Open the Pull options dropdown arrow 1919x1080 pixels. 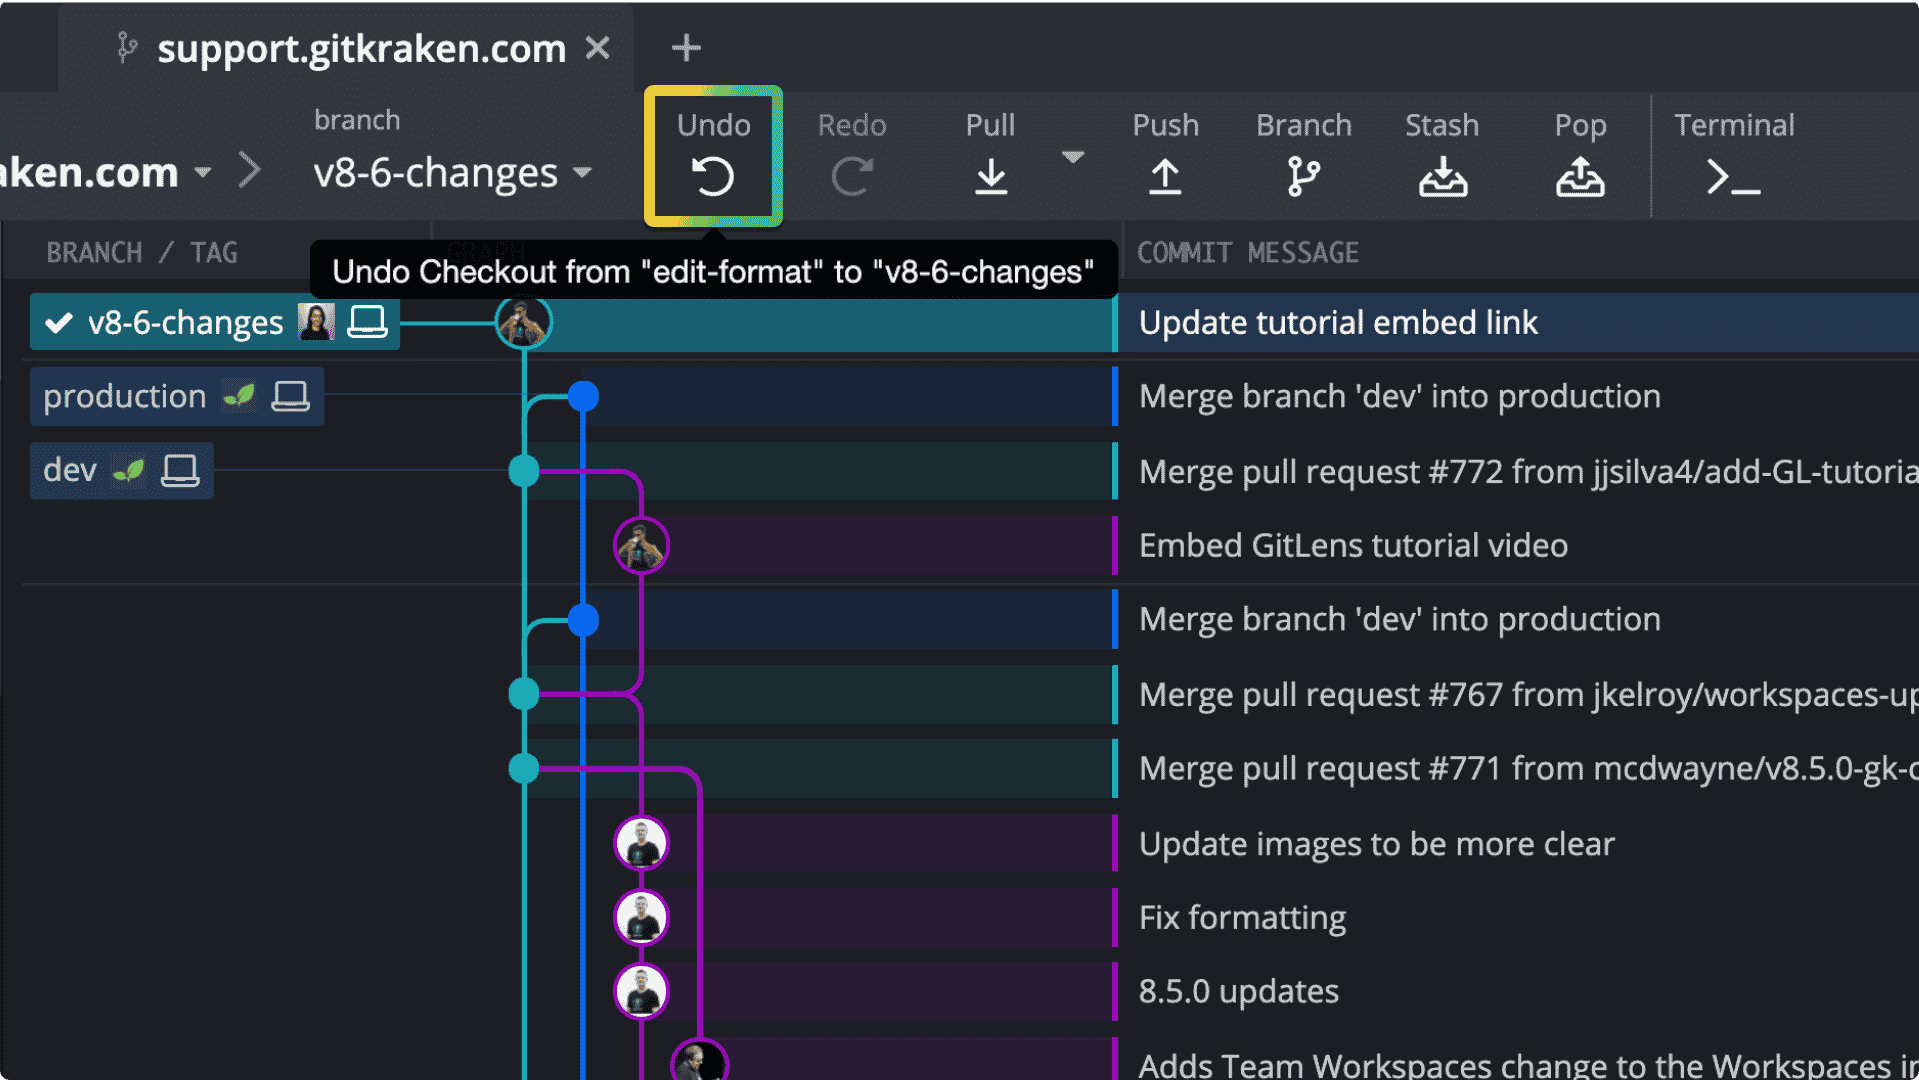click(x=1074, y=157)
